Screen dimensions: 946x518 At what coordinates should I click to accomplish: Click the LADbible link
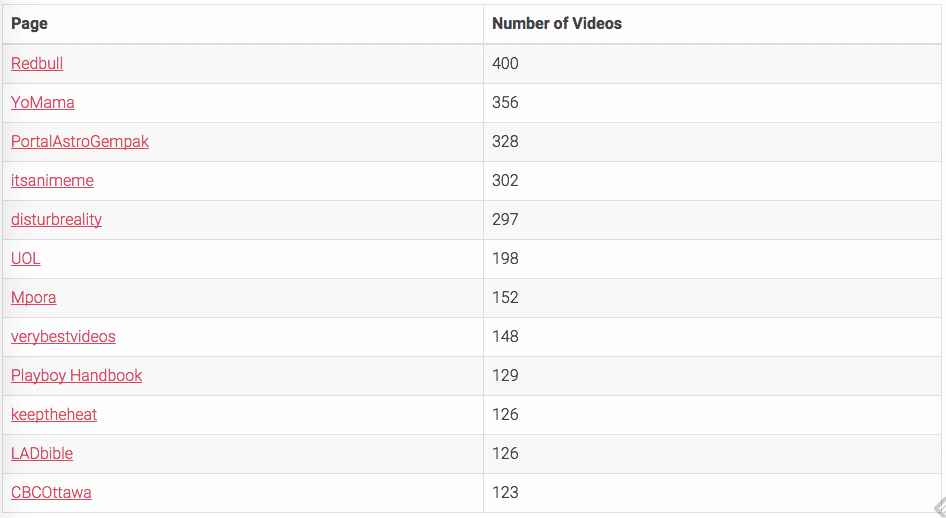(x=42, y=453)
